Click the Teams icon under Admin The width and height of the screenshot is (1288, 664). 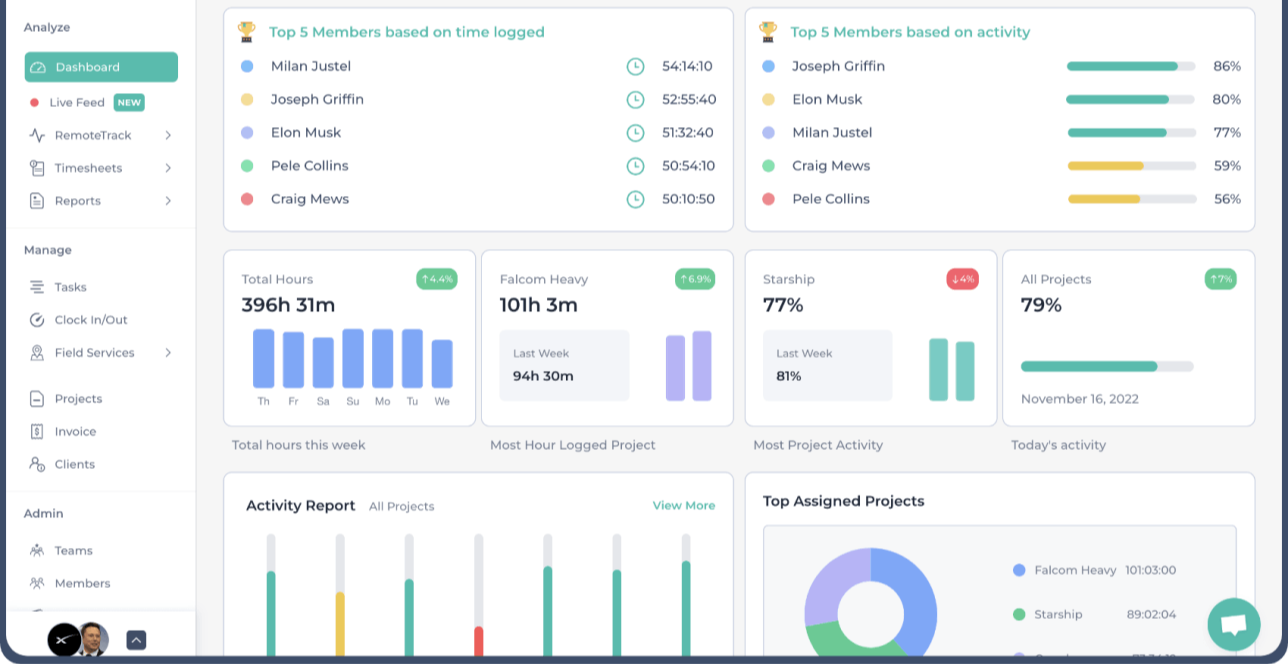(x=36, y=550)
